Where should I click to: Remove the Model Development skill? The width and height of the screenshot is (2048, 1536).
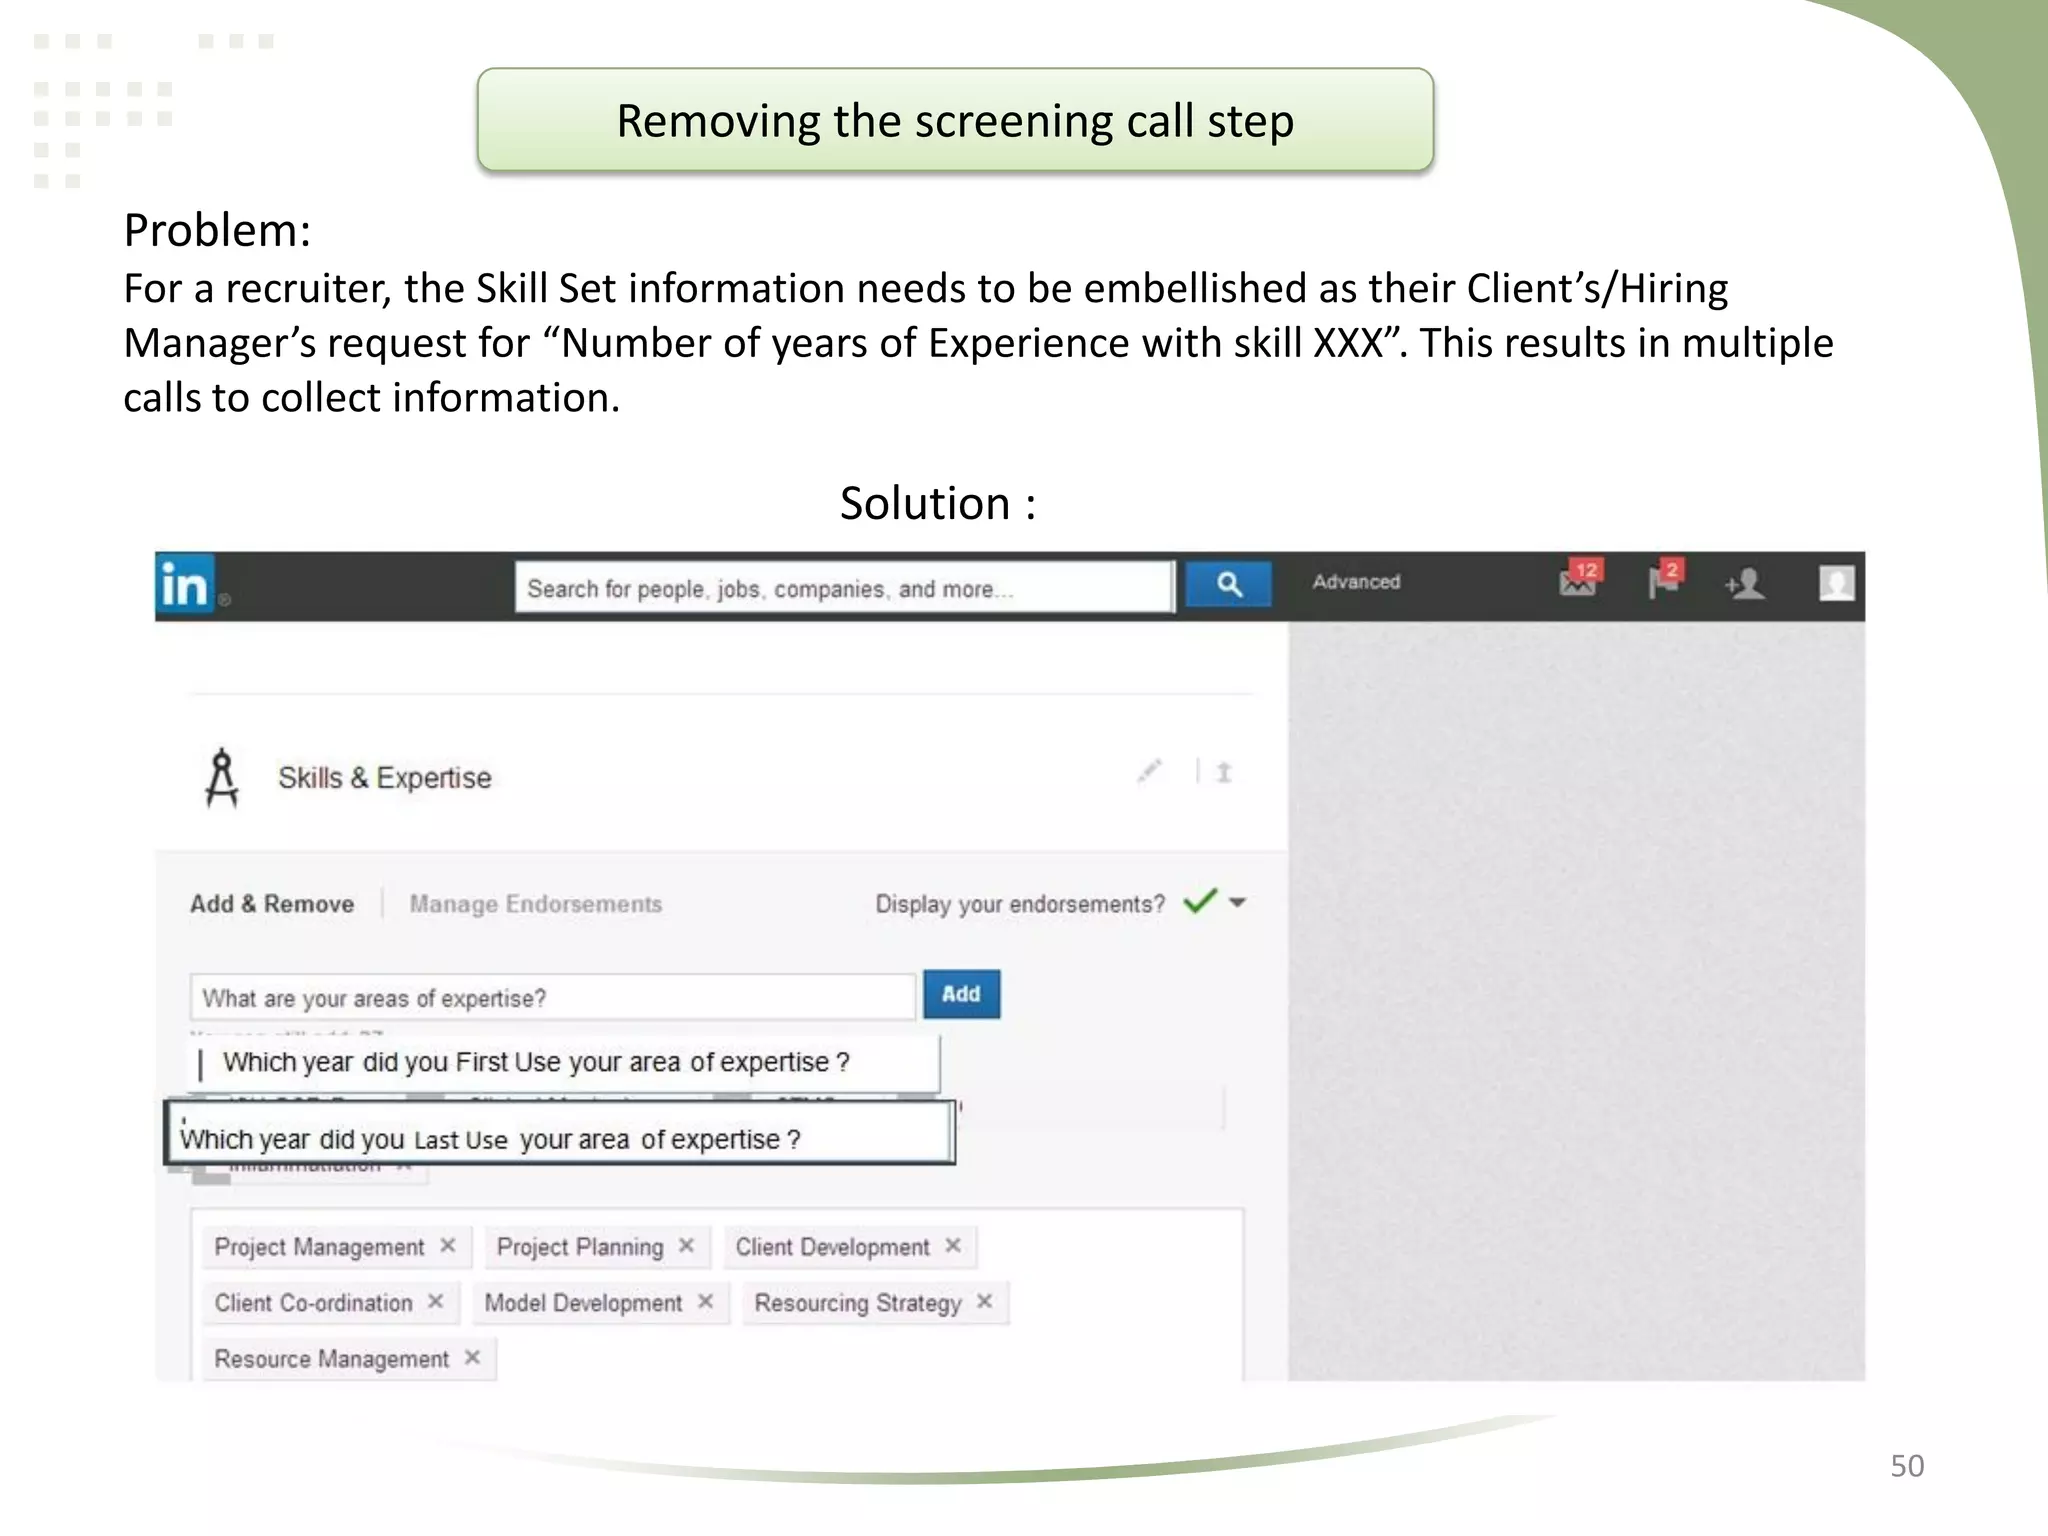[706, 1301]
